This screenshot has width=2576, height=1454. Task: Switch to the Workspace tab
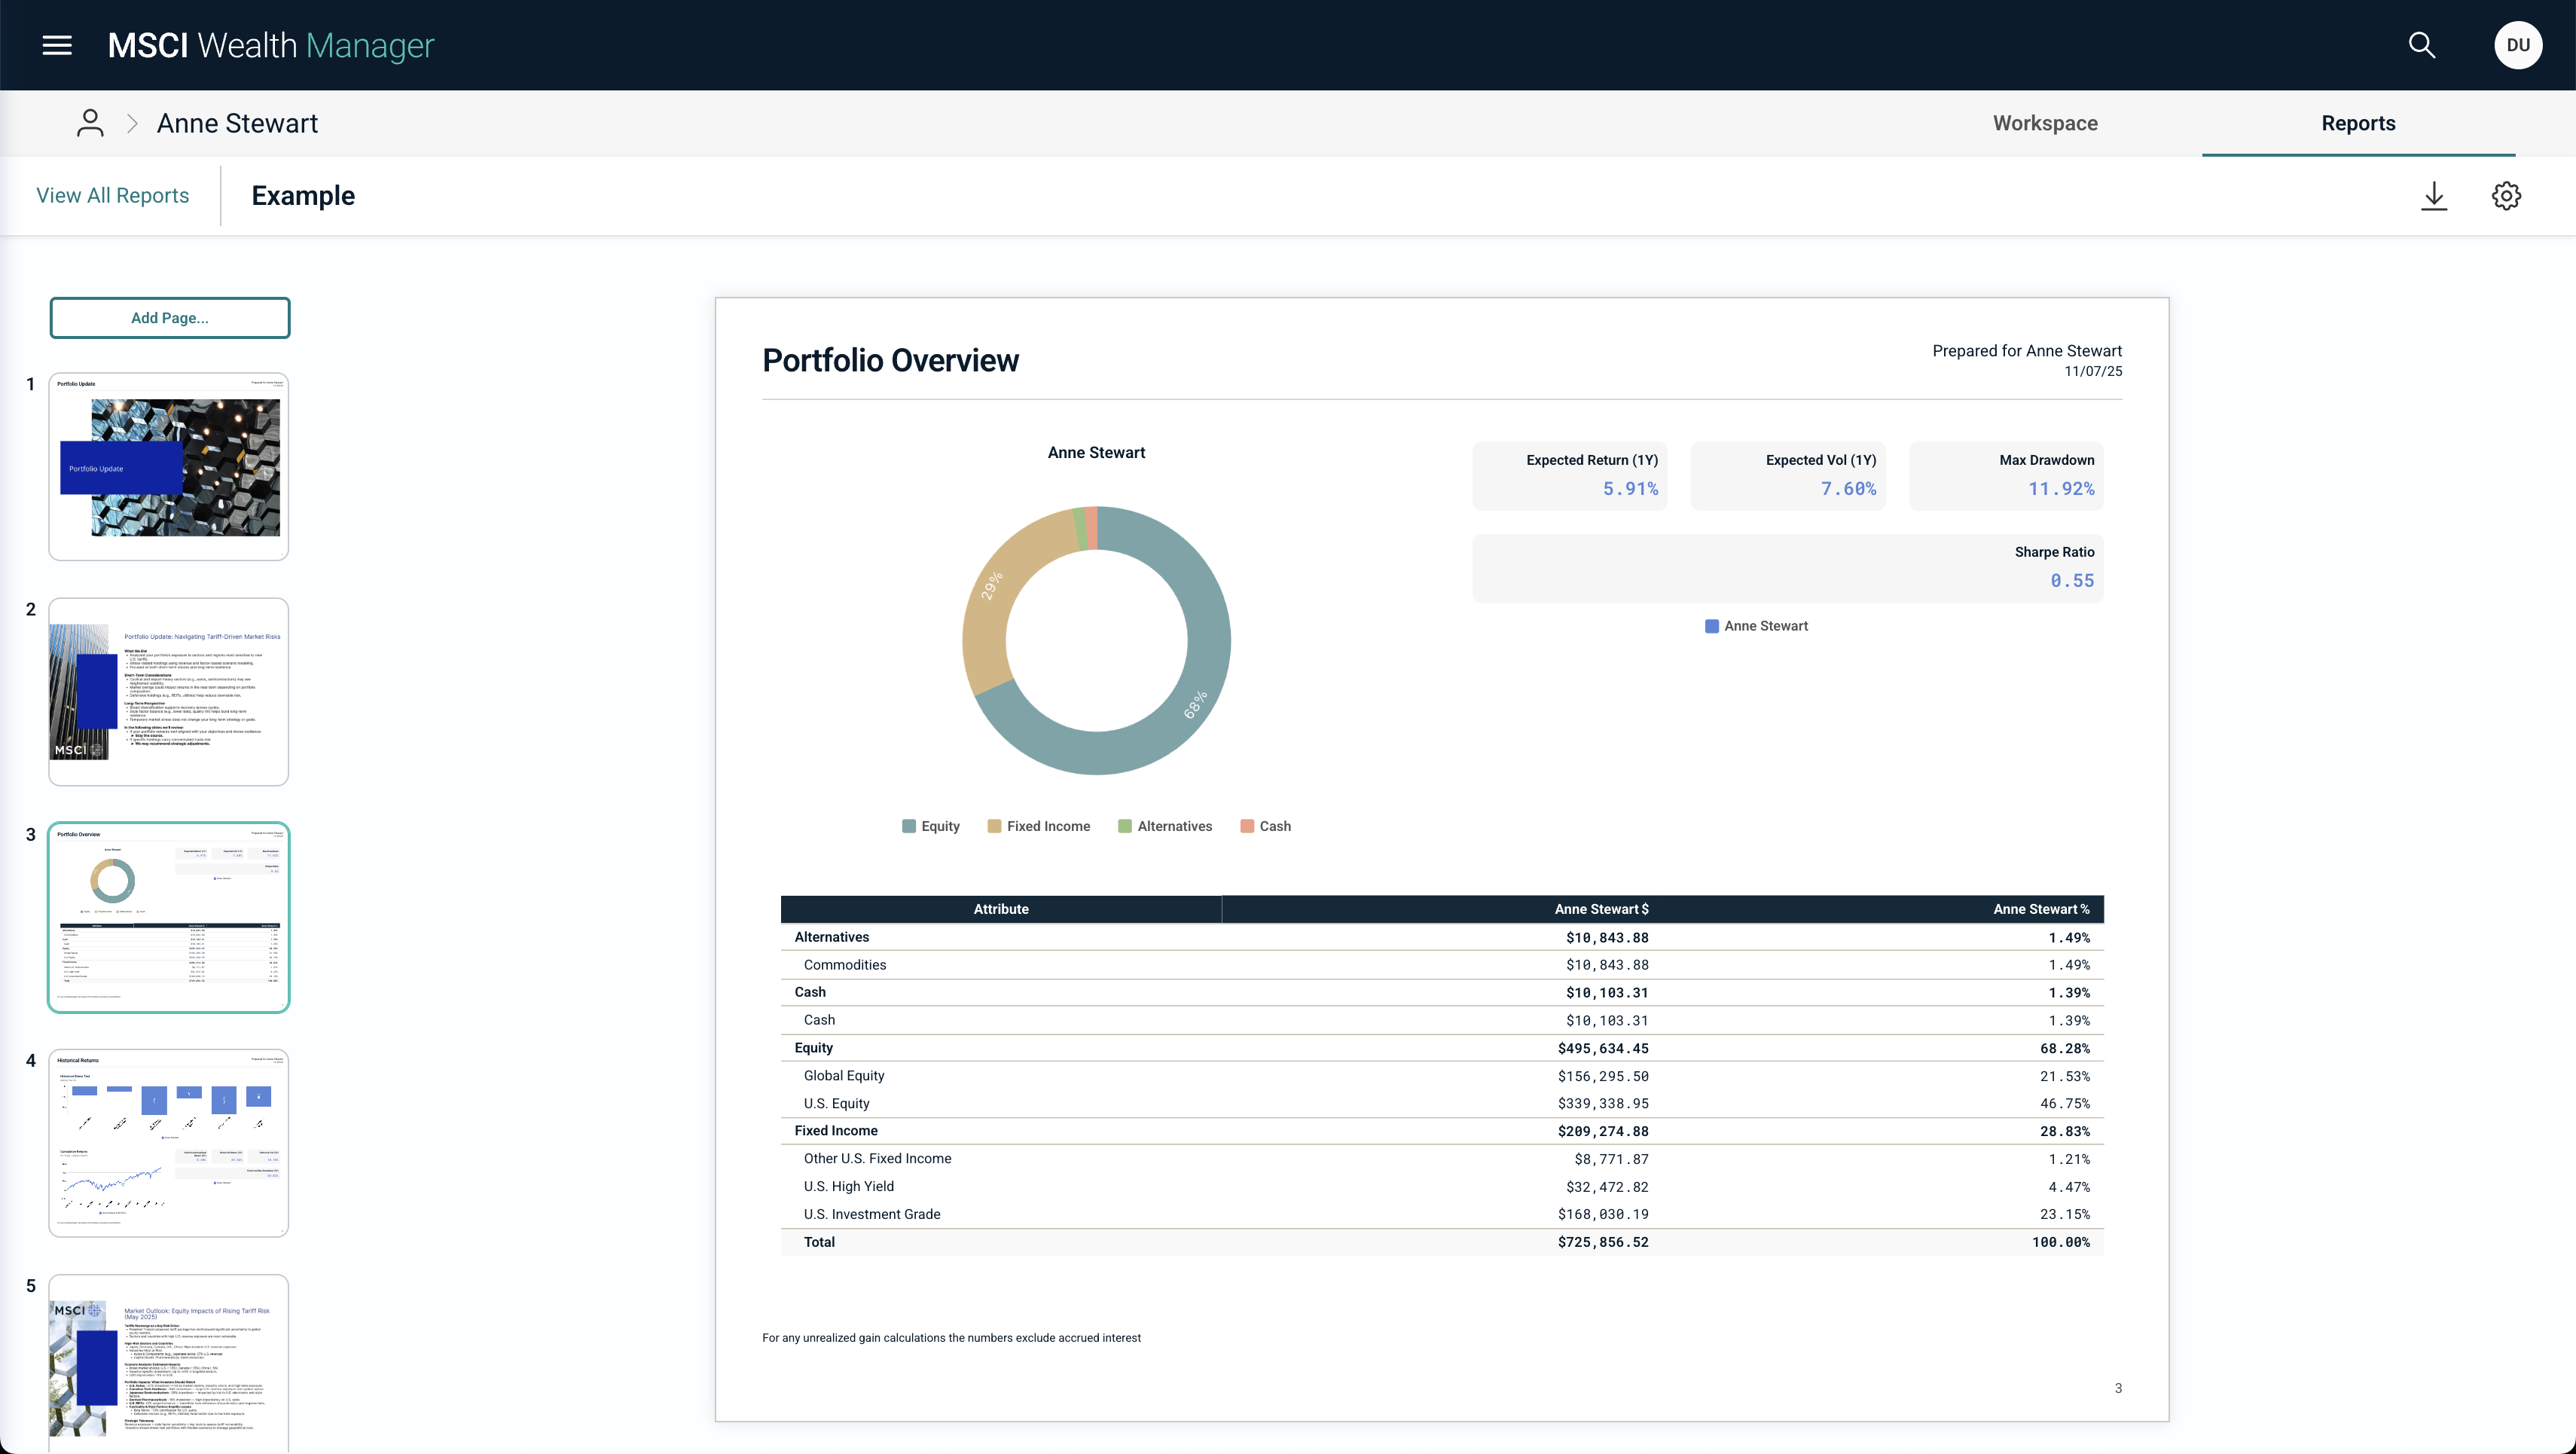click(x=2045, y=123)
